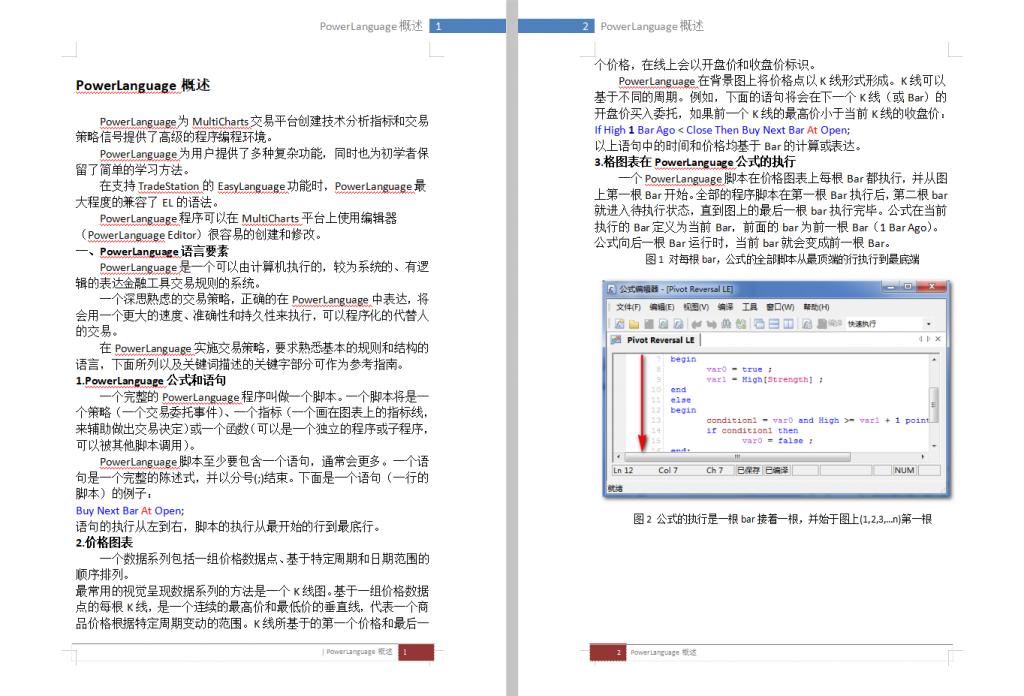This screenshot has height=696, width=1024.
Task: Click the binoculars find toolbar icon
Action: [x=726, y=324]
